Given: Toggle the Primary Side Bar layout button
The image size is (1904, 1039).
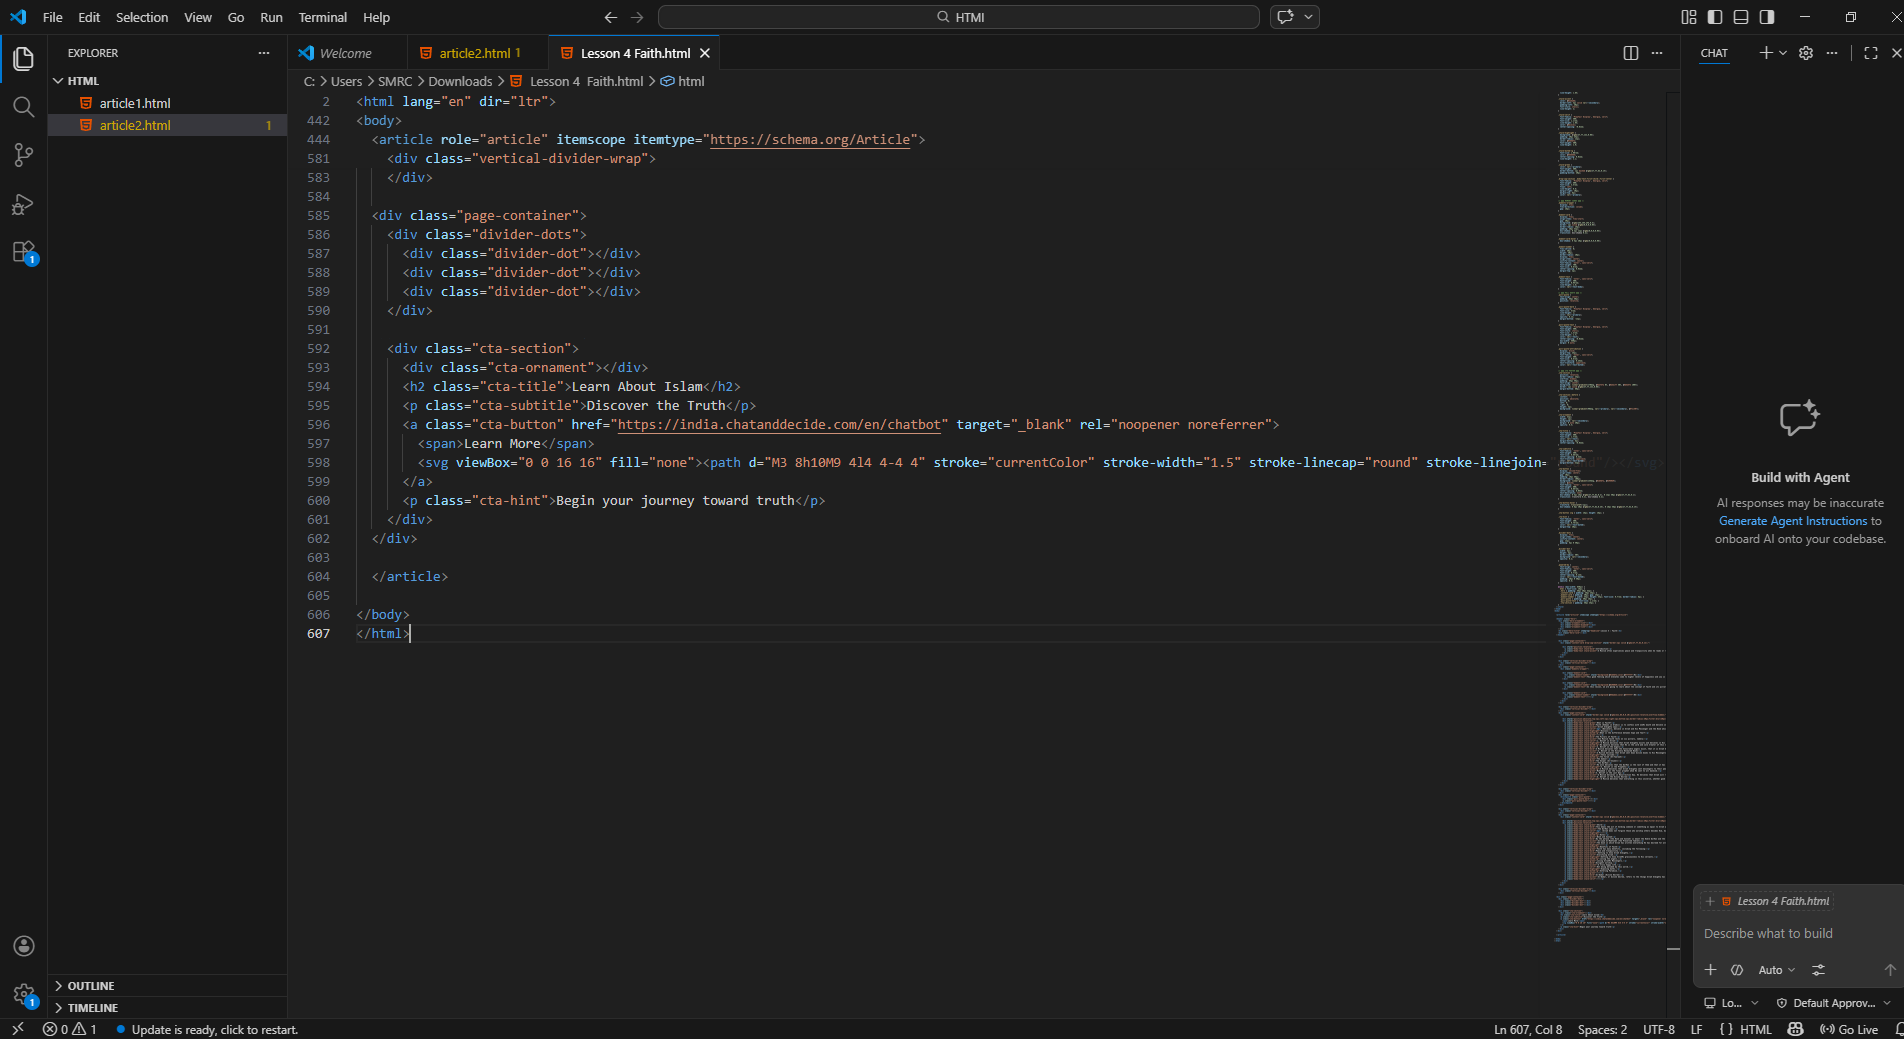Looking at the screenshot, I should (x=1715, y=17).
